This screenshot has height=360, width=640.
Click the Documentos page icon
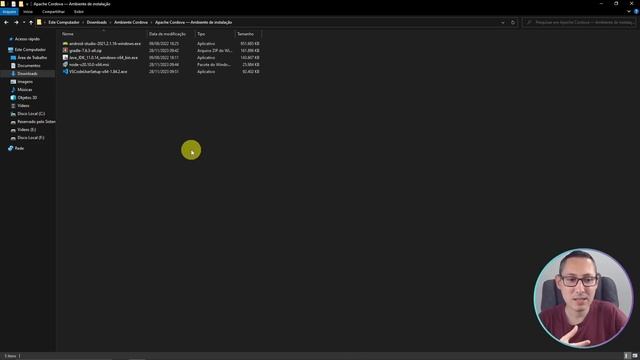pyautogui.click(x=13, y=66)
